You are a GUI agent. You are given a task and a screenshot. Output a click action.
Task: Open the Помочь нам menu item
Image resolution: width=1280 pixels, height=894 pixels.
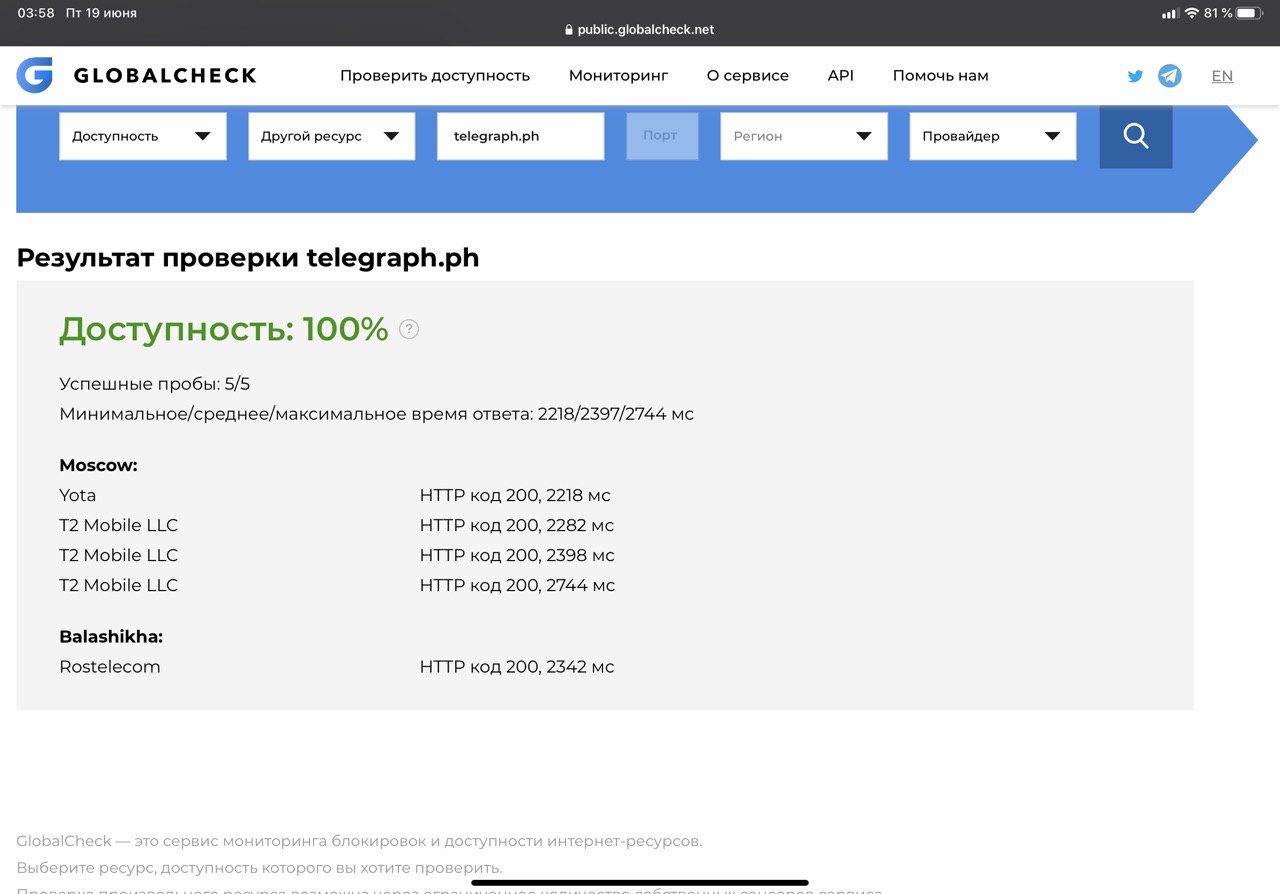pyautogui.click(x=941, y=76)
